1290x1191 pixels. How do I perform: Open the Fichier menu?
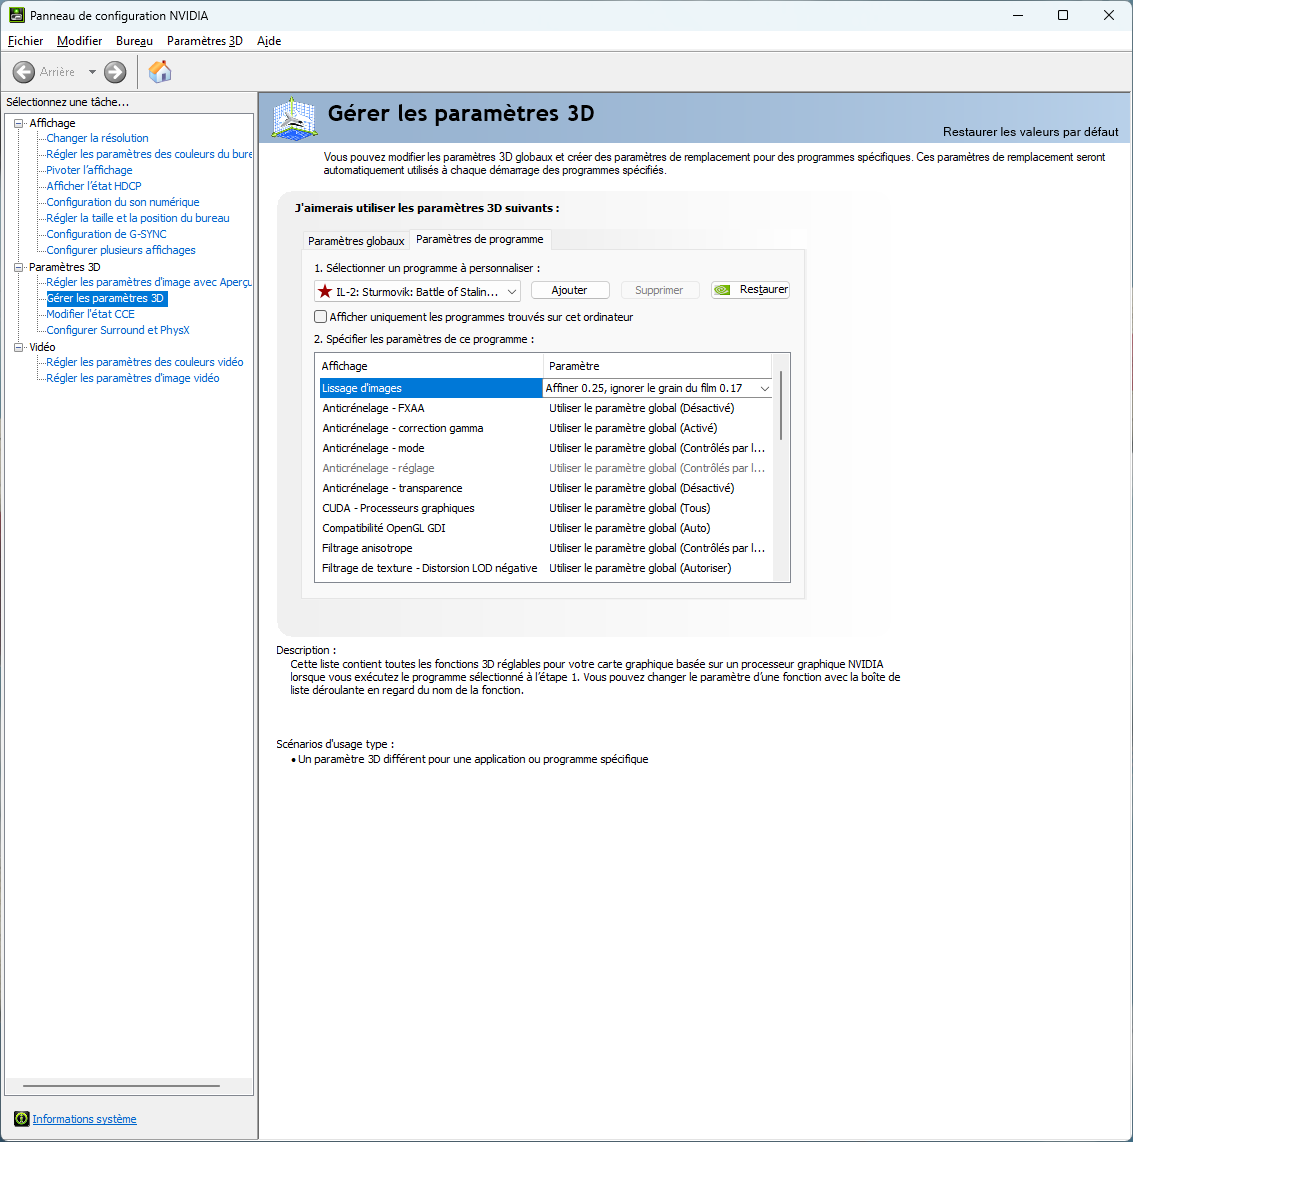pyautogui.click(x=25, y=41)
